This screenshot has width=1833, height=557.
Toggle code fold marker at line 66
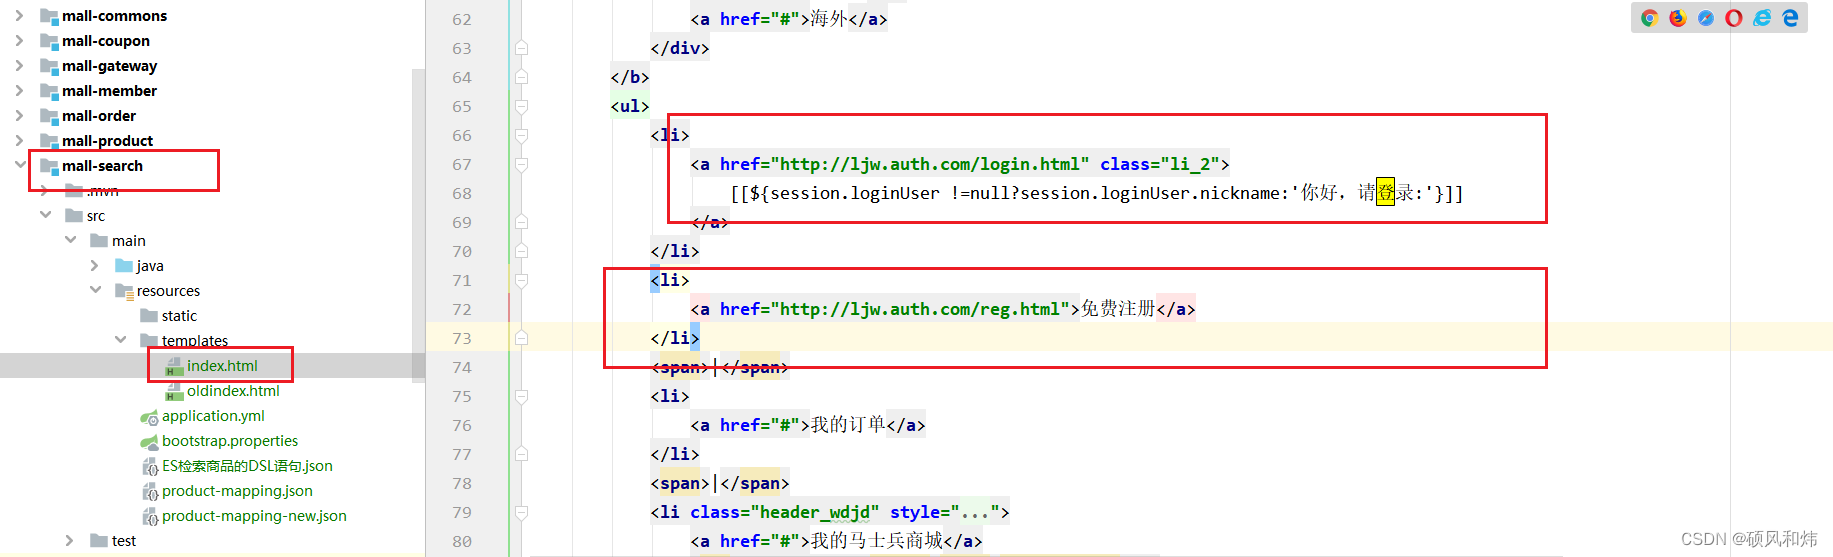521,135
